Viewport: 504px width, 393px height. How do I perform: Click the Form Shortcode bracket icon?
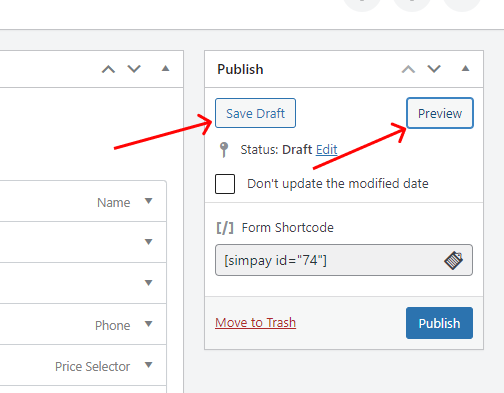pos(225,228)
